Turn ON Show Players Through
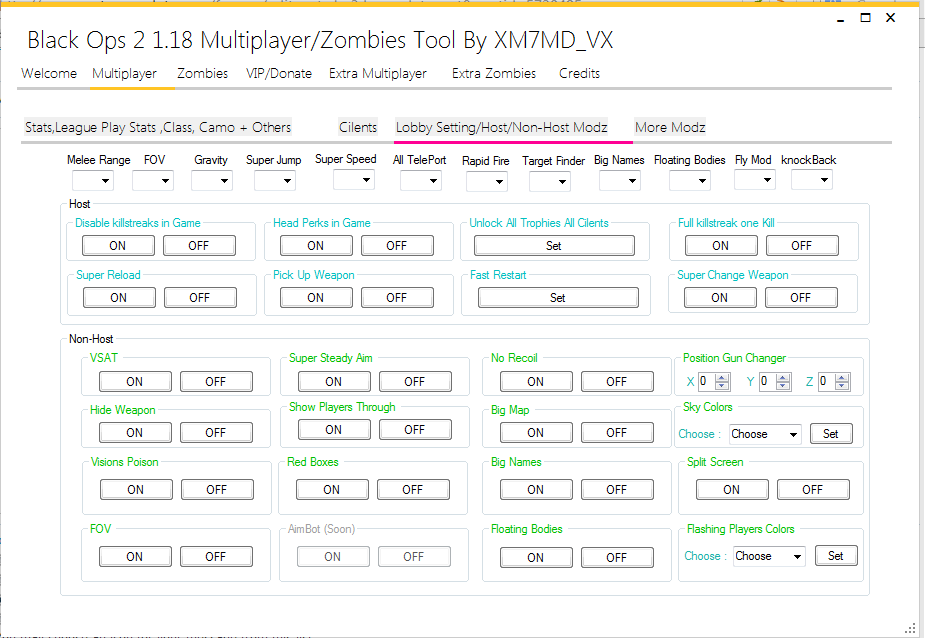Viewport: 925px width, 638px height. tap(334, 430)
